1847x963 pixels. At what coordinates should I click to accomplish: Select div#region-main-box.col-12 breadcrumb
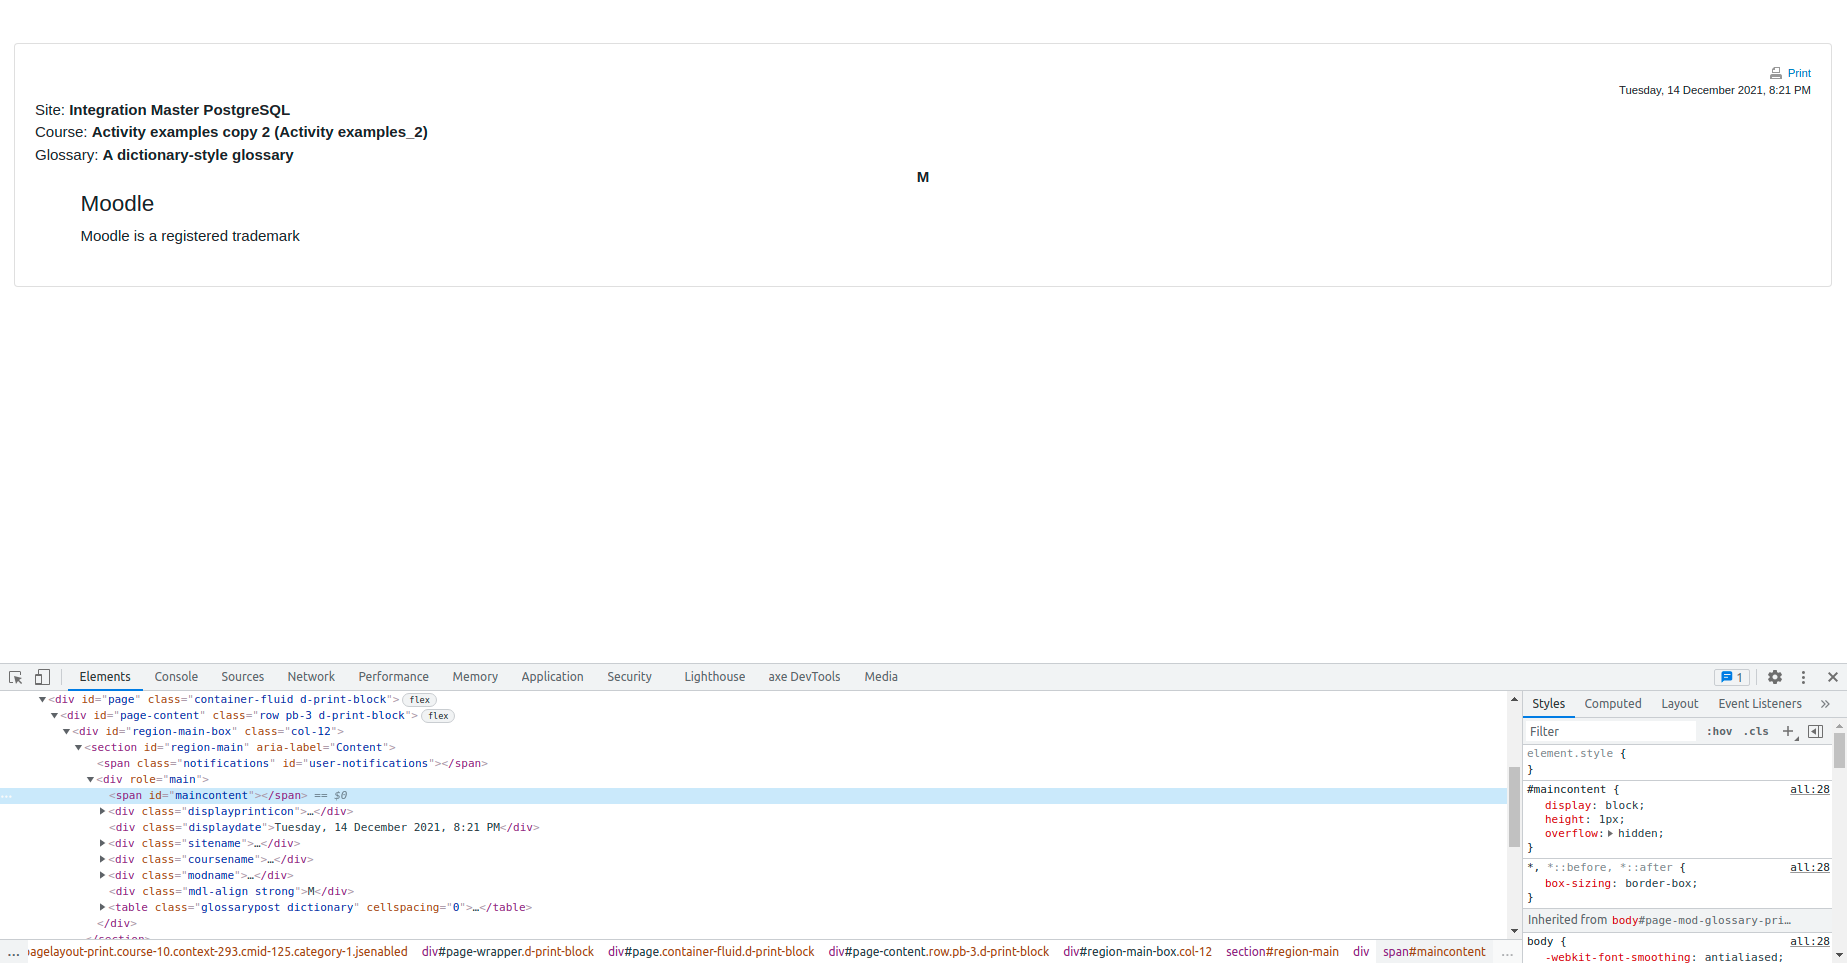(x=1137, y=952)
